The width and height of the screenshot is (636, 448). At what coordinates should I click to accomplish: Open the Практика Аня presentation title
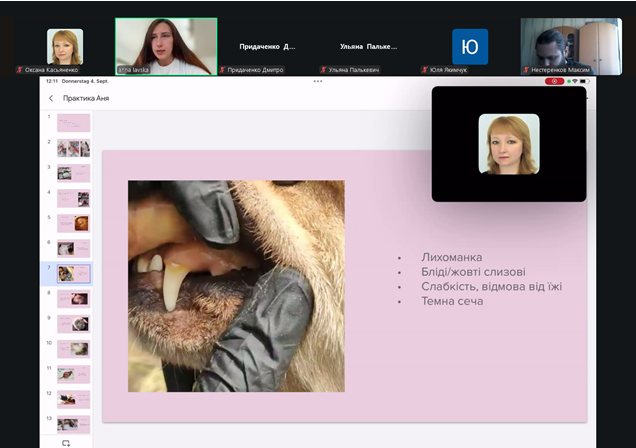[86, 99]
